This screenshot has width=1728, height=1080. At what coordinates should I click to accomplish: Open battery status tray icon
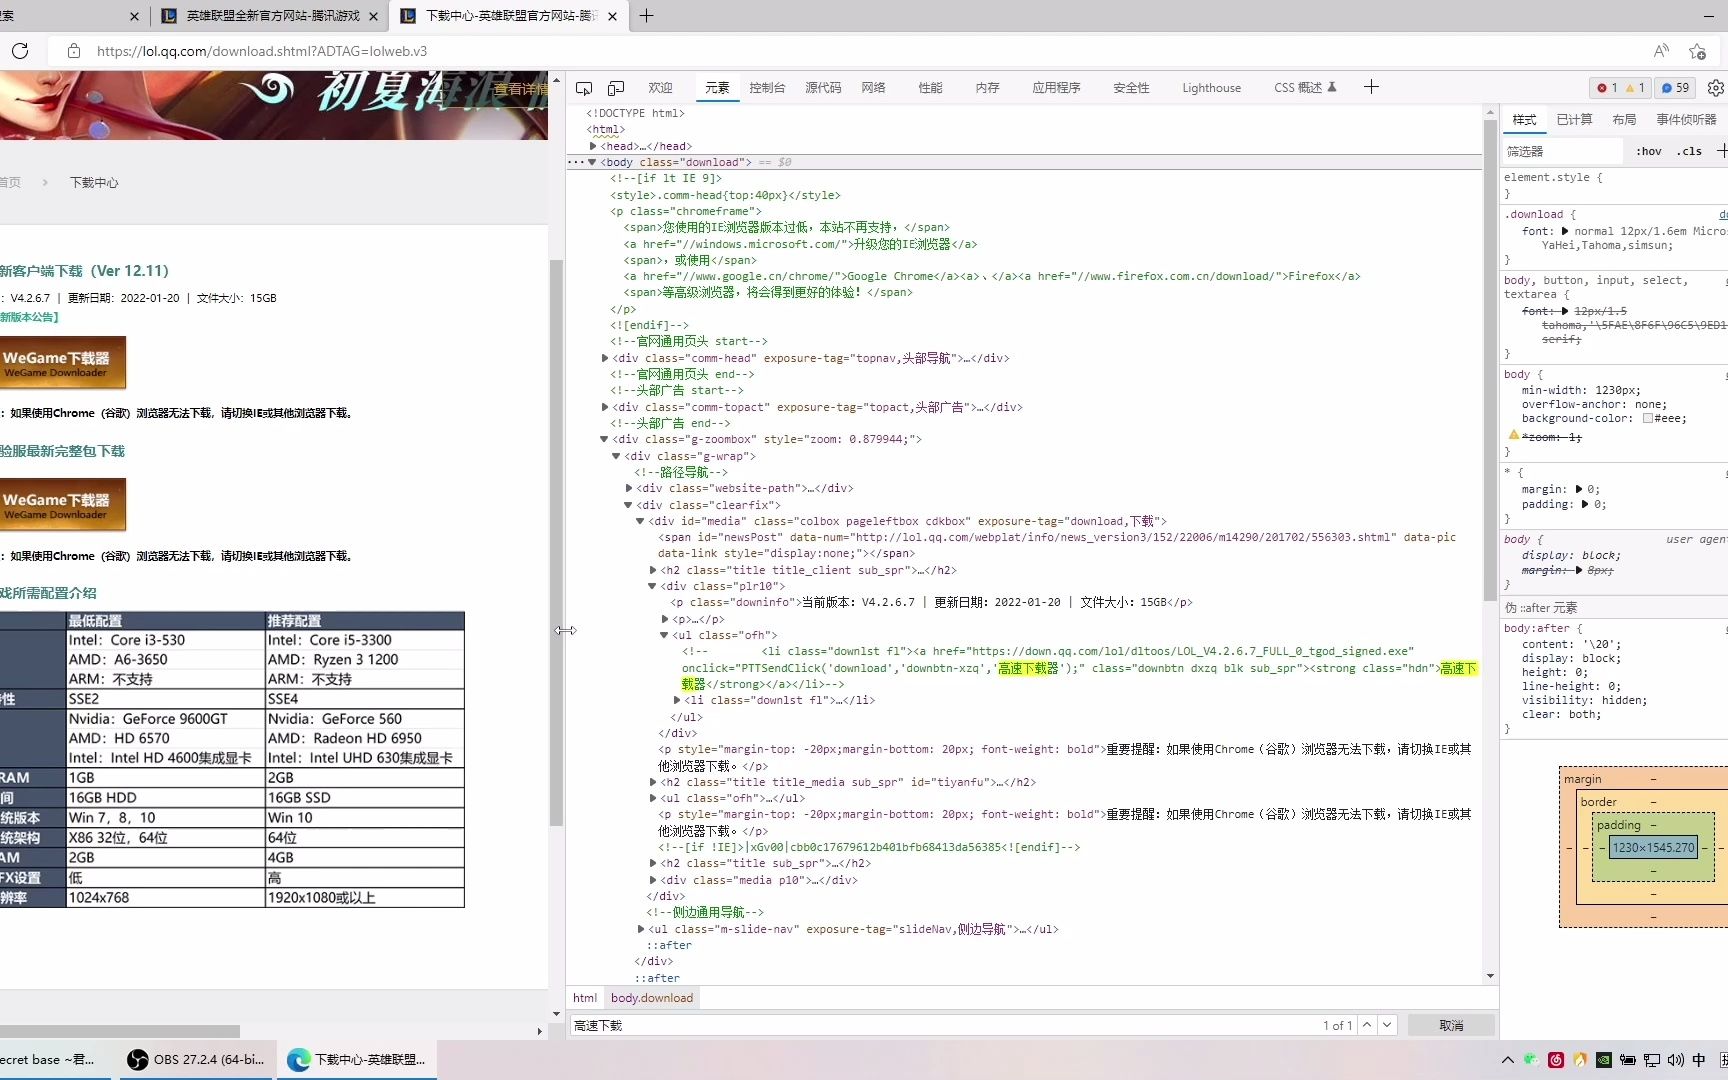click(1628, 1060)
